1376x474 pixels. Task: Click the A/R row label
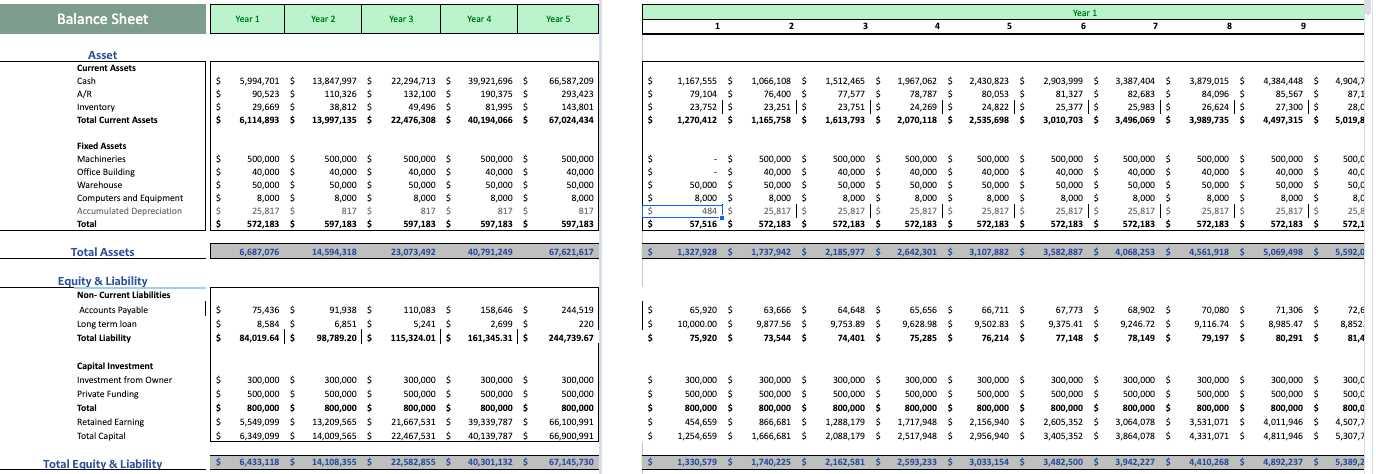86,94
